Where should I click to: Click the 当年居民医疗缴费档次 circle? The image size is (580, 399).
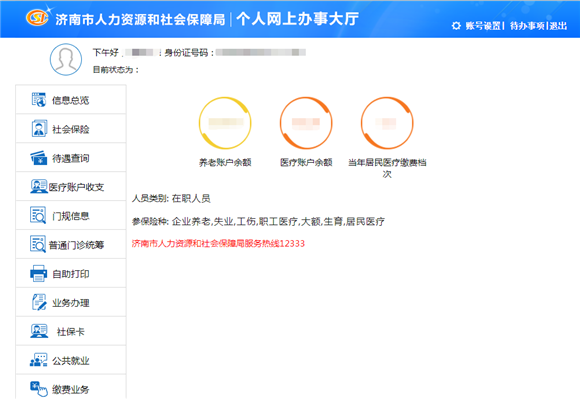click(387, 123)
